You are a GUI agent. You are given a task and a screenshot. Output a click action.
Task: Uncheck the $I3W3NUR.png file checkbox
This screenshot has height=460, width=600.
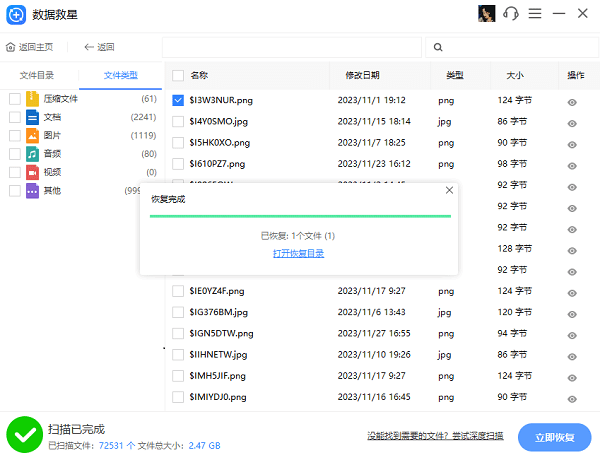pyautogui.click(x=178, y=100)
